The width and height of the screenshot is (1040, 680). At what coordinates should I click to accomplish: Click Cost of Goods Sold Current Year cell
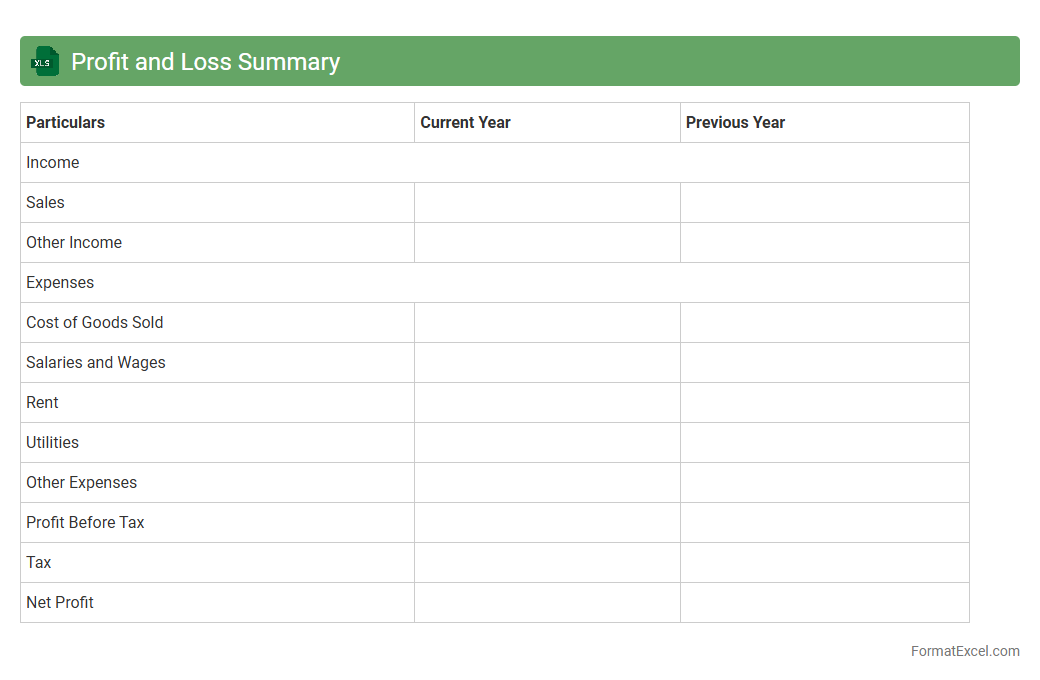click(x=547, y=322)
